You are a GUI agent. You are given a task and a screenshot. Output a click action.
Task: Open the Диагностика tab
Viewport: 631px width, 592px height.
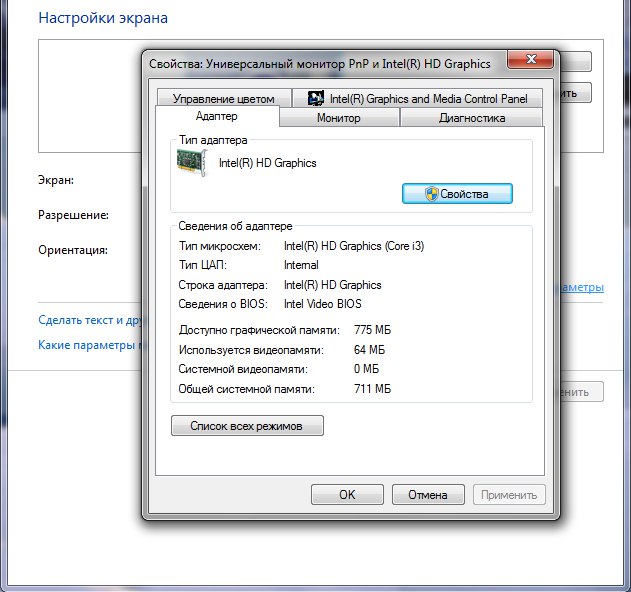pos(472,118)
